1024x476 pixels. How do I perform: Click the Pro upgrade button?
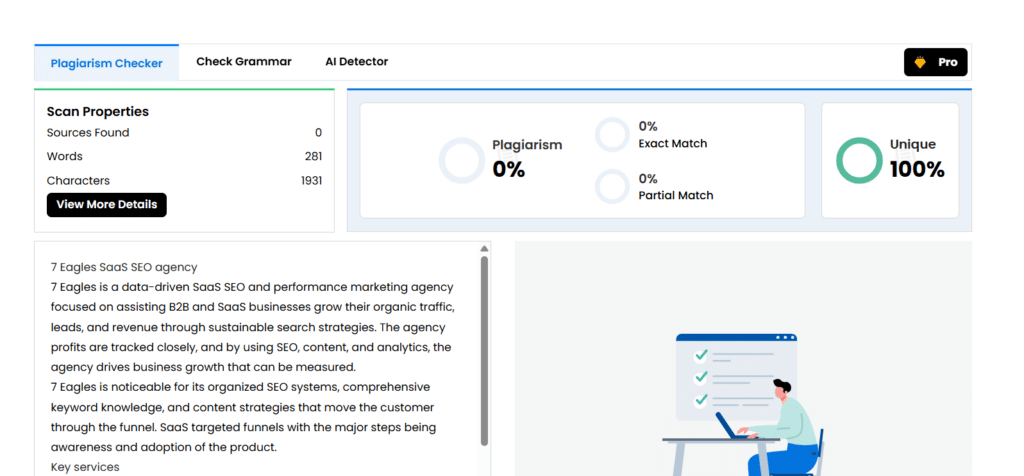[936, 62]
